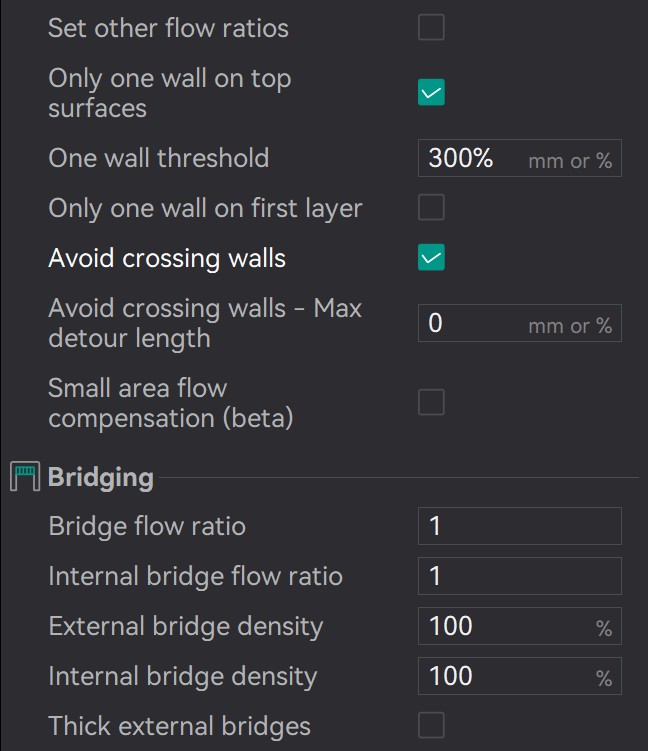Toggle Thick external bridges checkbox

click(431, 726)
